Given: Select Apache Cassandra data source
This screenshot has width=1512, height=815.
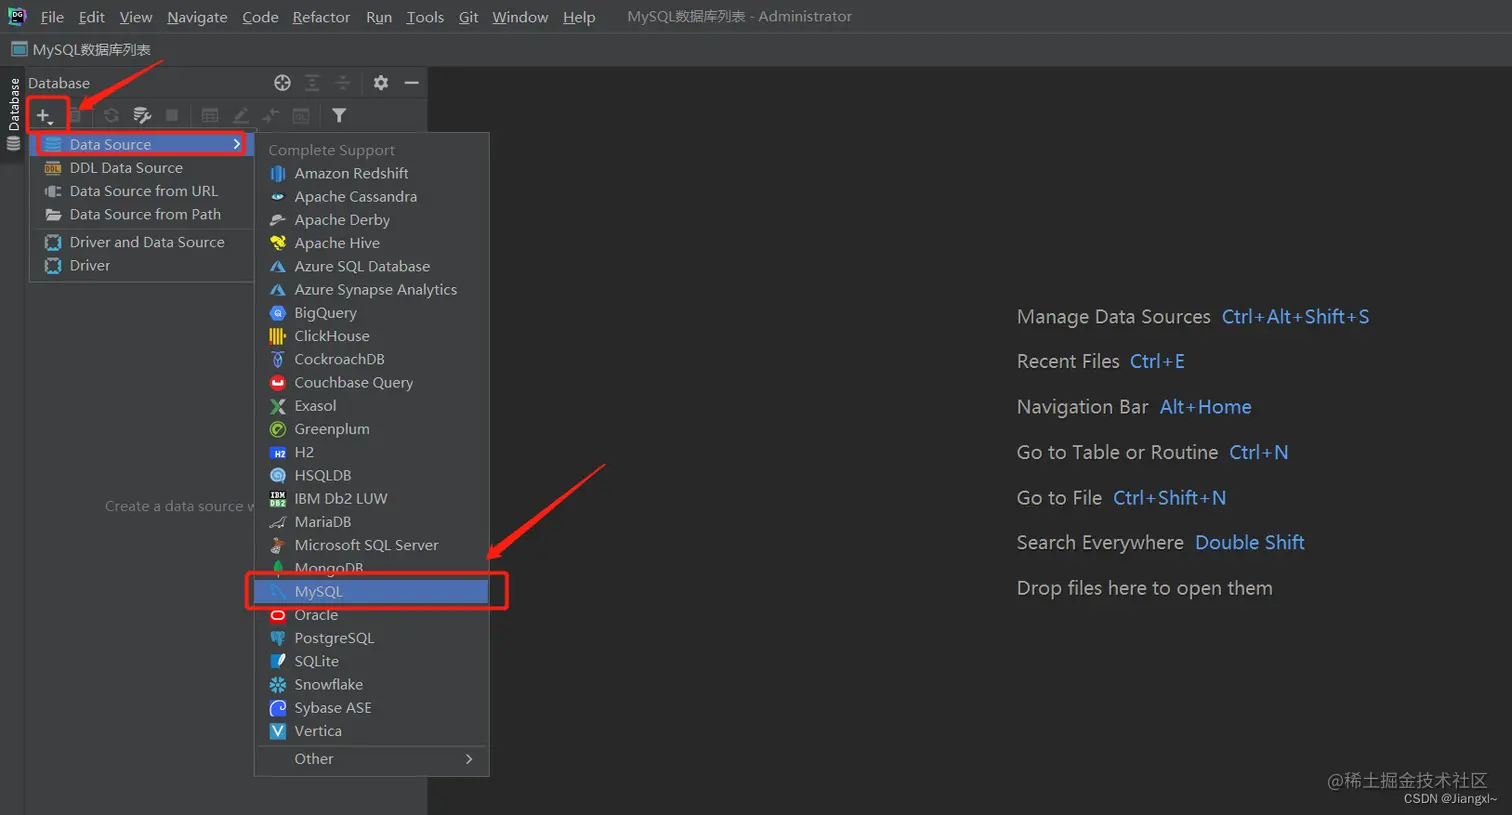Looking at the screenshot, I should tap(371, 197).
